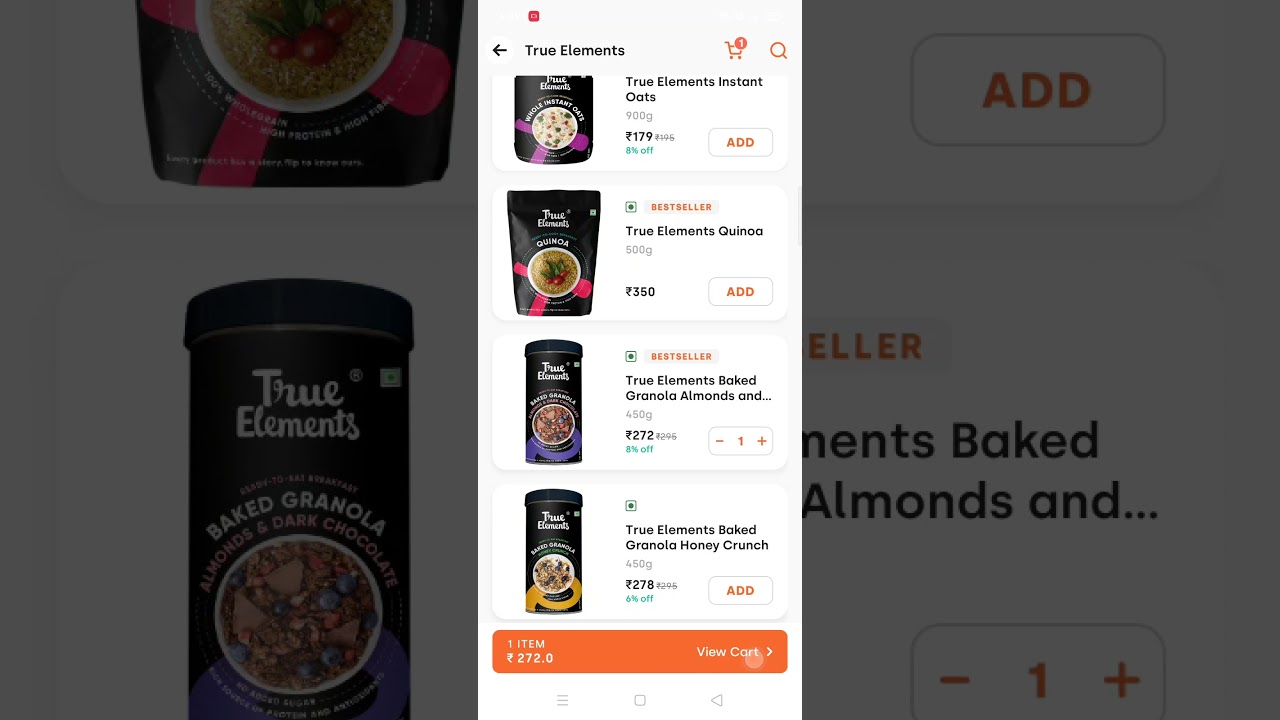Expand cart via View Cart chevron
Image resolution: width=1280 pixels, height=720 pixels.
pyautogui.click(x=769, y=652)
